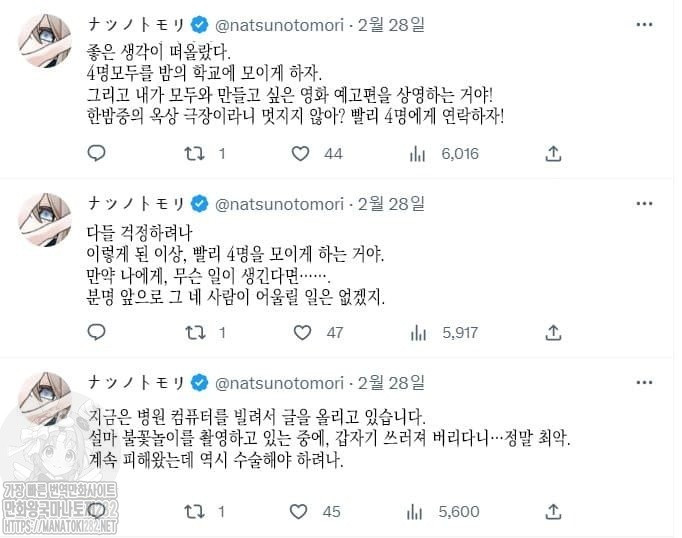Retweet the third tweet
The image size is (682, 538).
pos(196,510)
